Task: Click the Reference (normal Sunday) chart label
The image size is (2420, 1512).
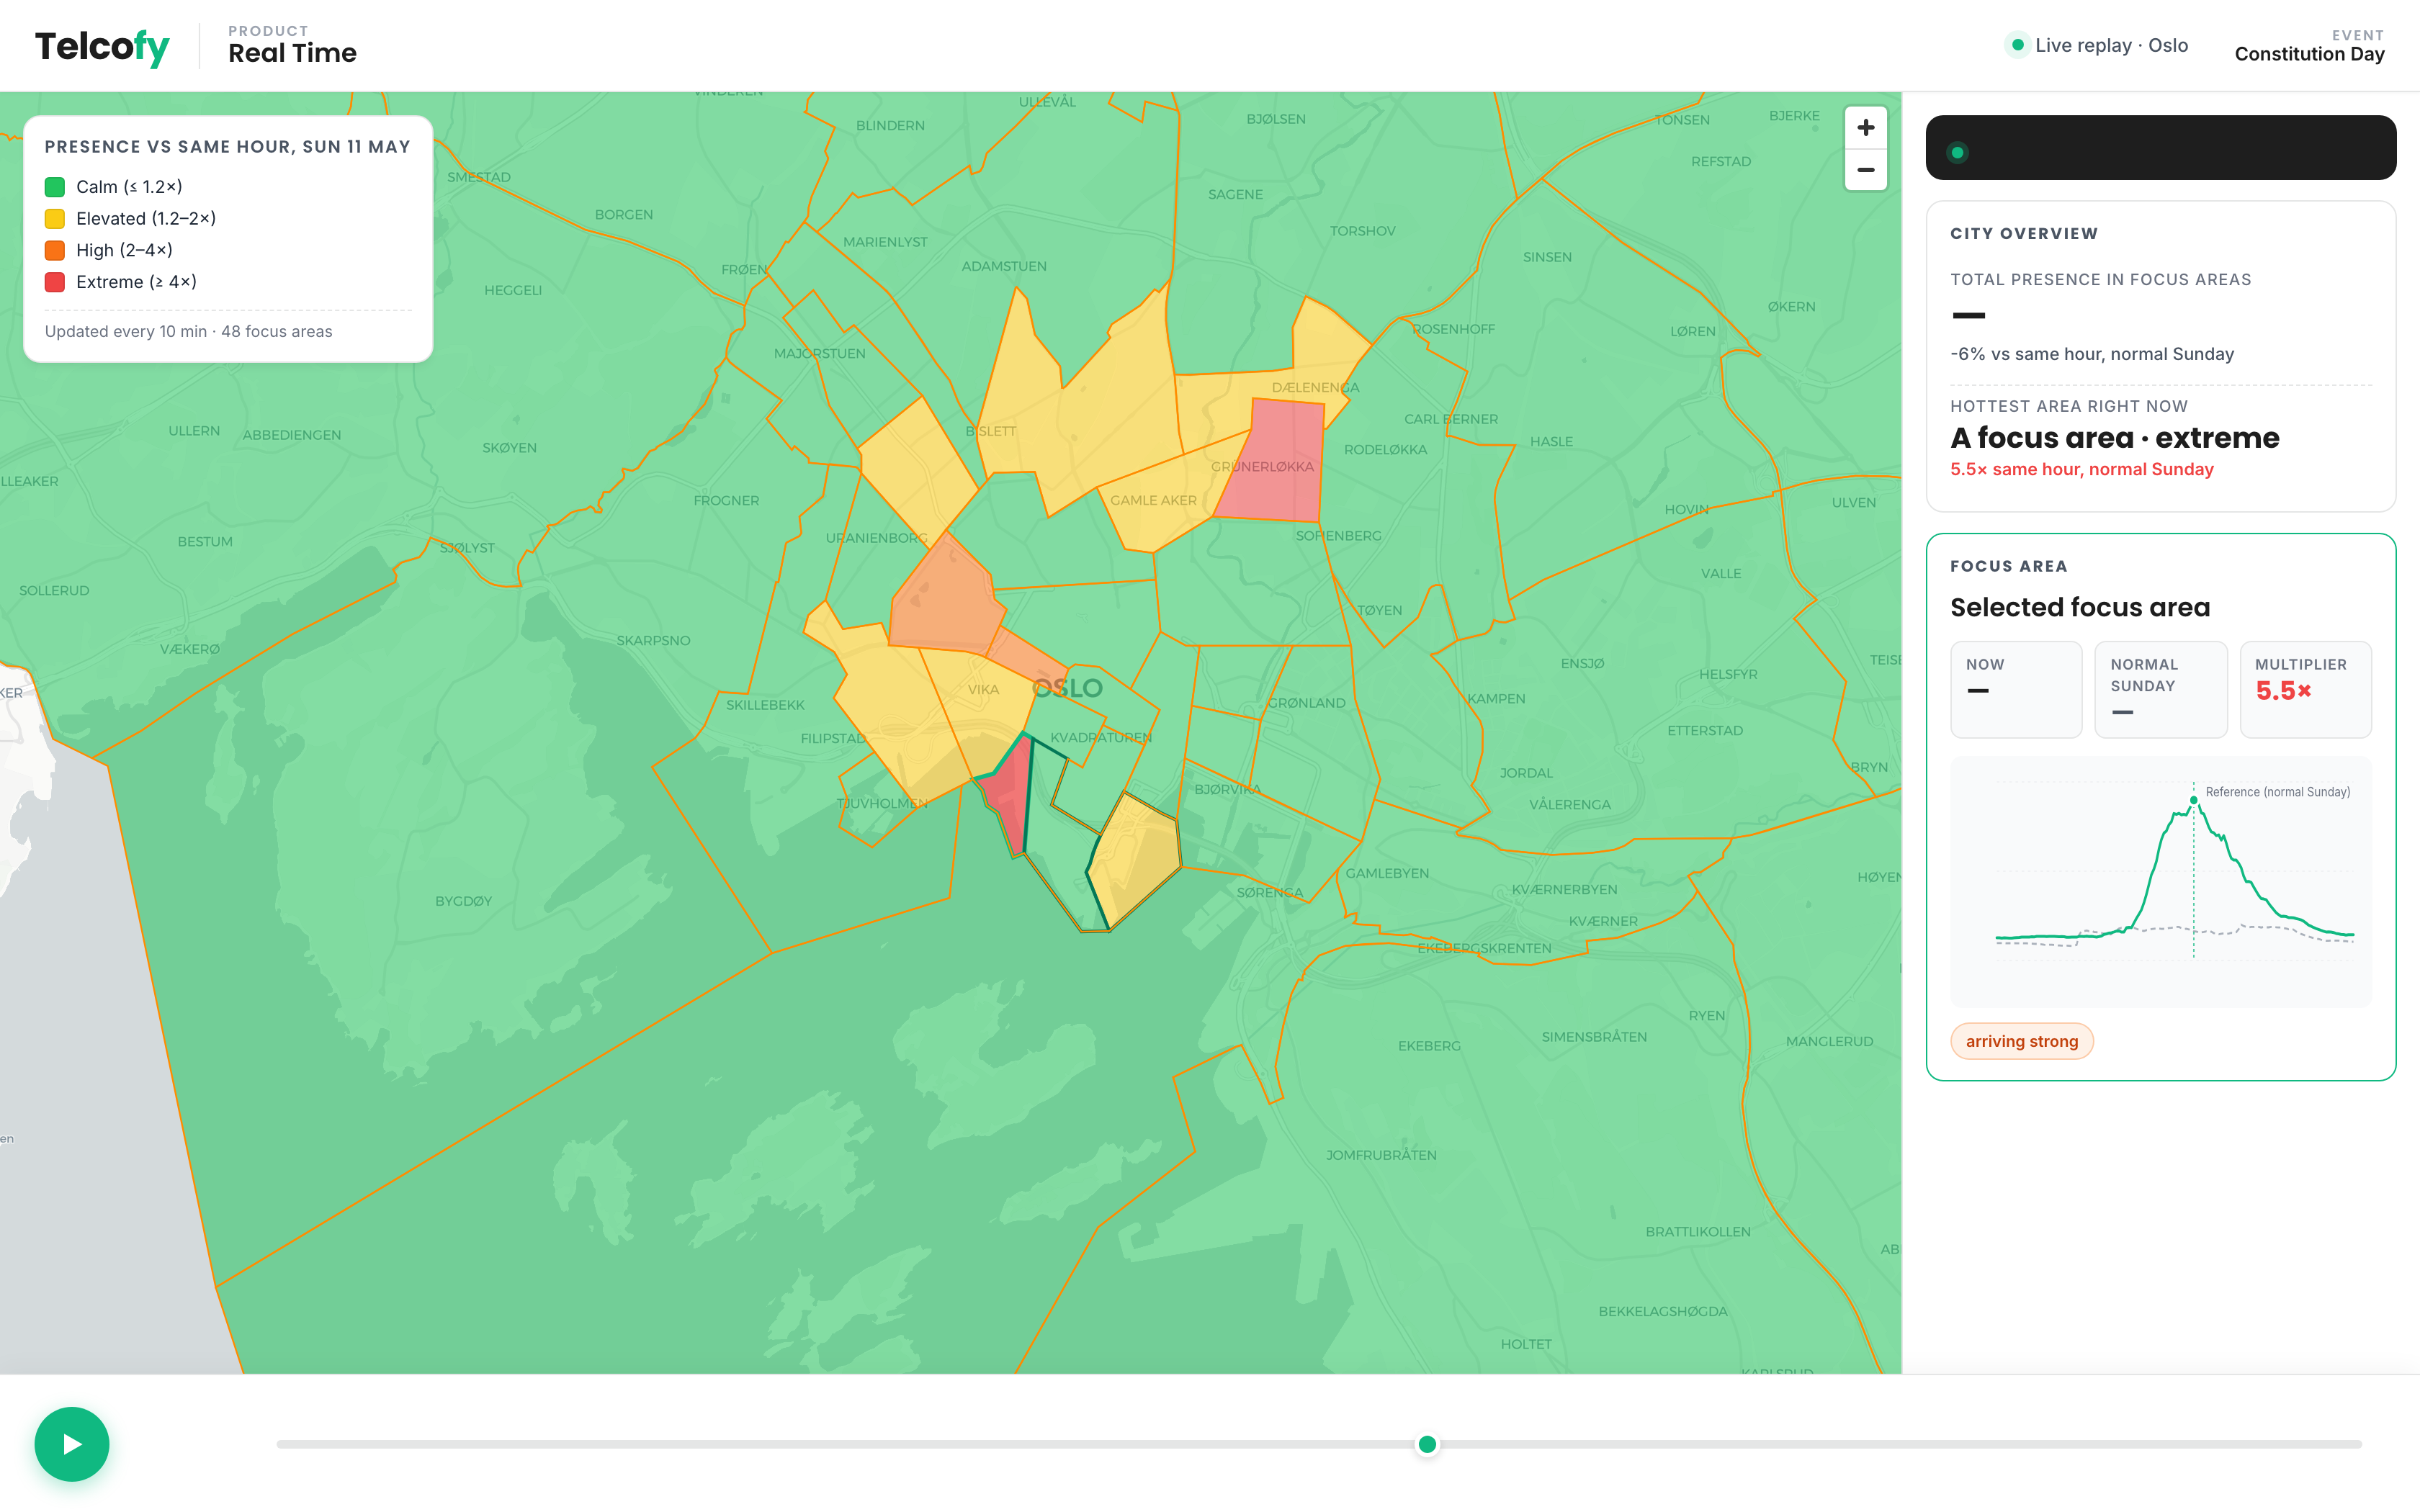Action: [2277, 792]
